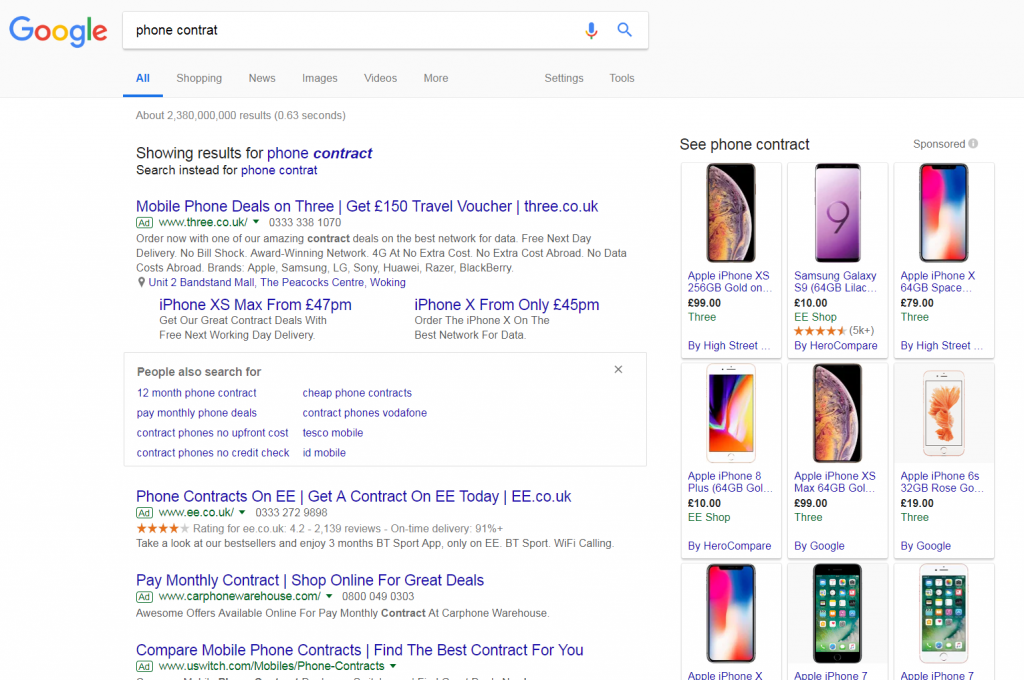This screenshot has width=1024, height=680.
Task: Open iPhone X From Only £45pm sitelink
Action: (x=506, y=304)
